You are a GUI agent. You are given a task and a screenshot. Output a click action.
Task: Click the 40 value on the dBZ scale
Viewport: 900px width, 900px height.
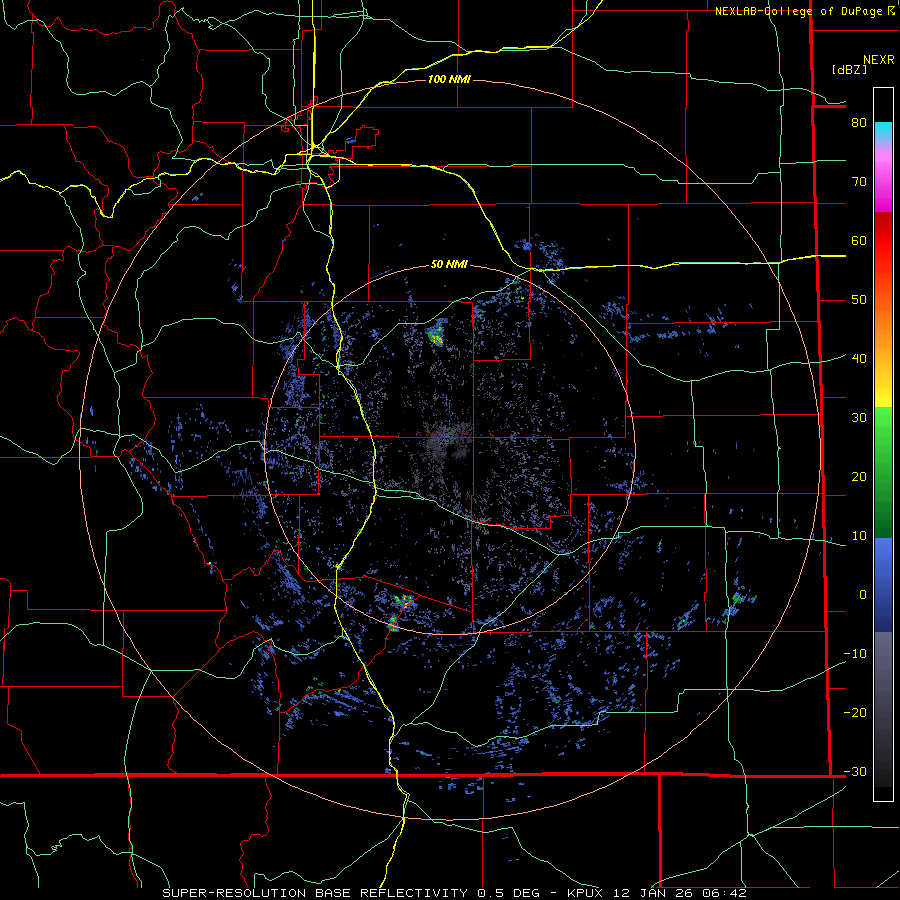(859, 358)
